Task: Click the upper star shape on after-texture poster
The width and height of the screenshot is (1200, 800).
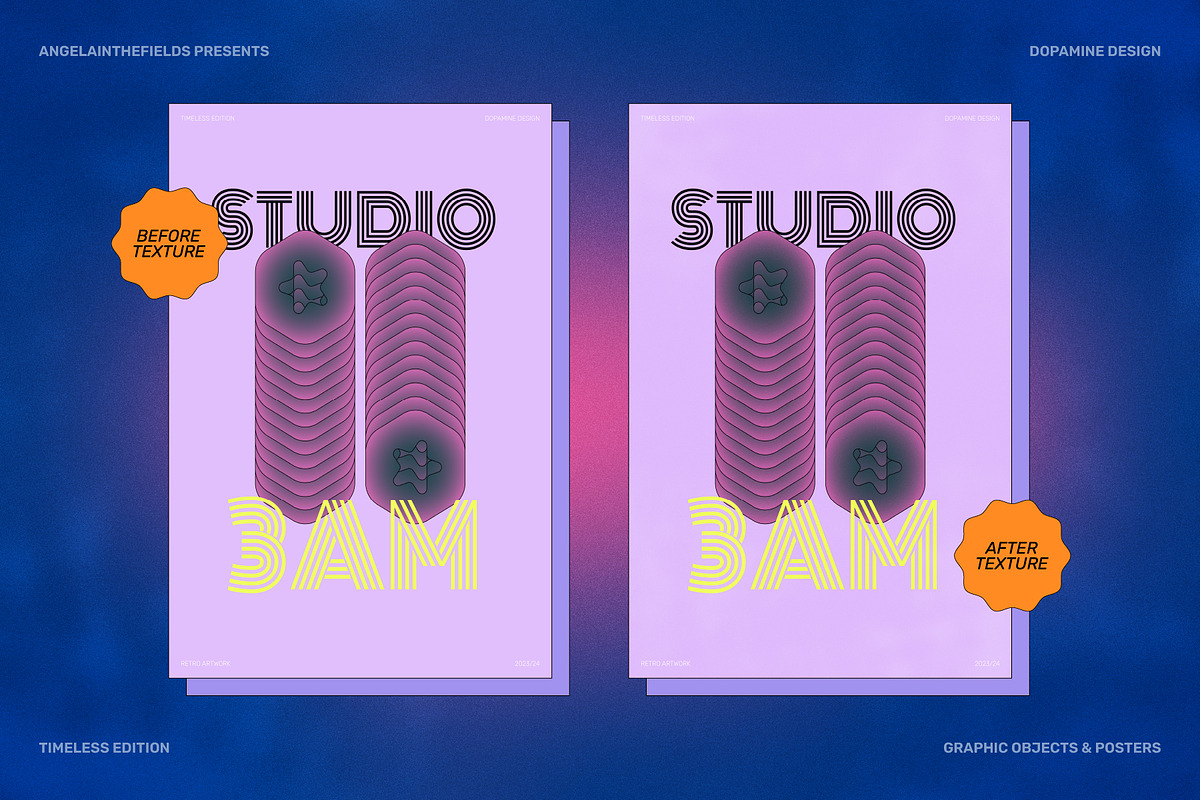Action: [764, 288]
